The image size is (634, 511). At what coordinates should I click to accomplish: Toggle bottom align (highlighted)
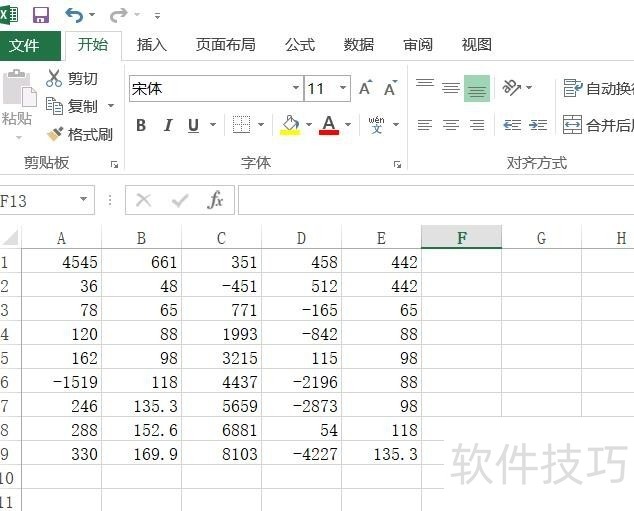(477, 88)
